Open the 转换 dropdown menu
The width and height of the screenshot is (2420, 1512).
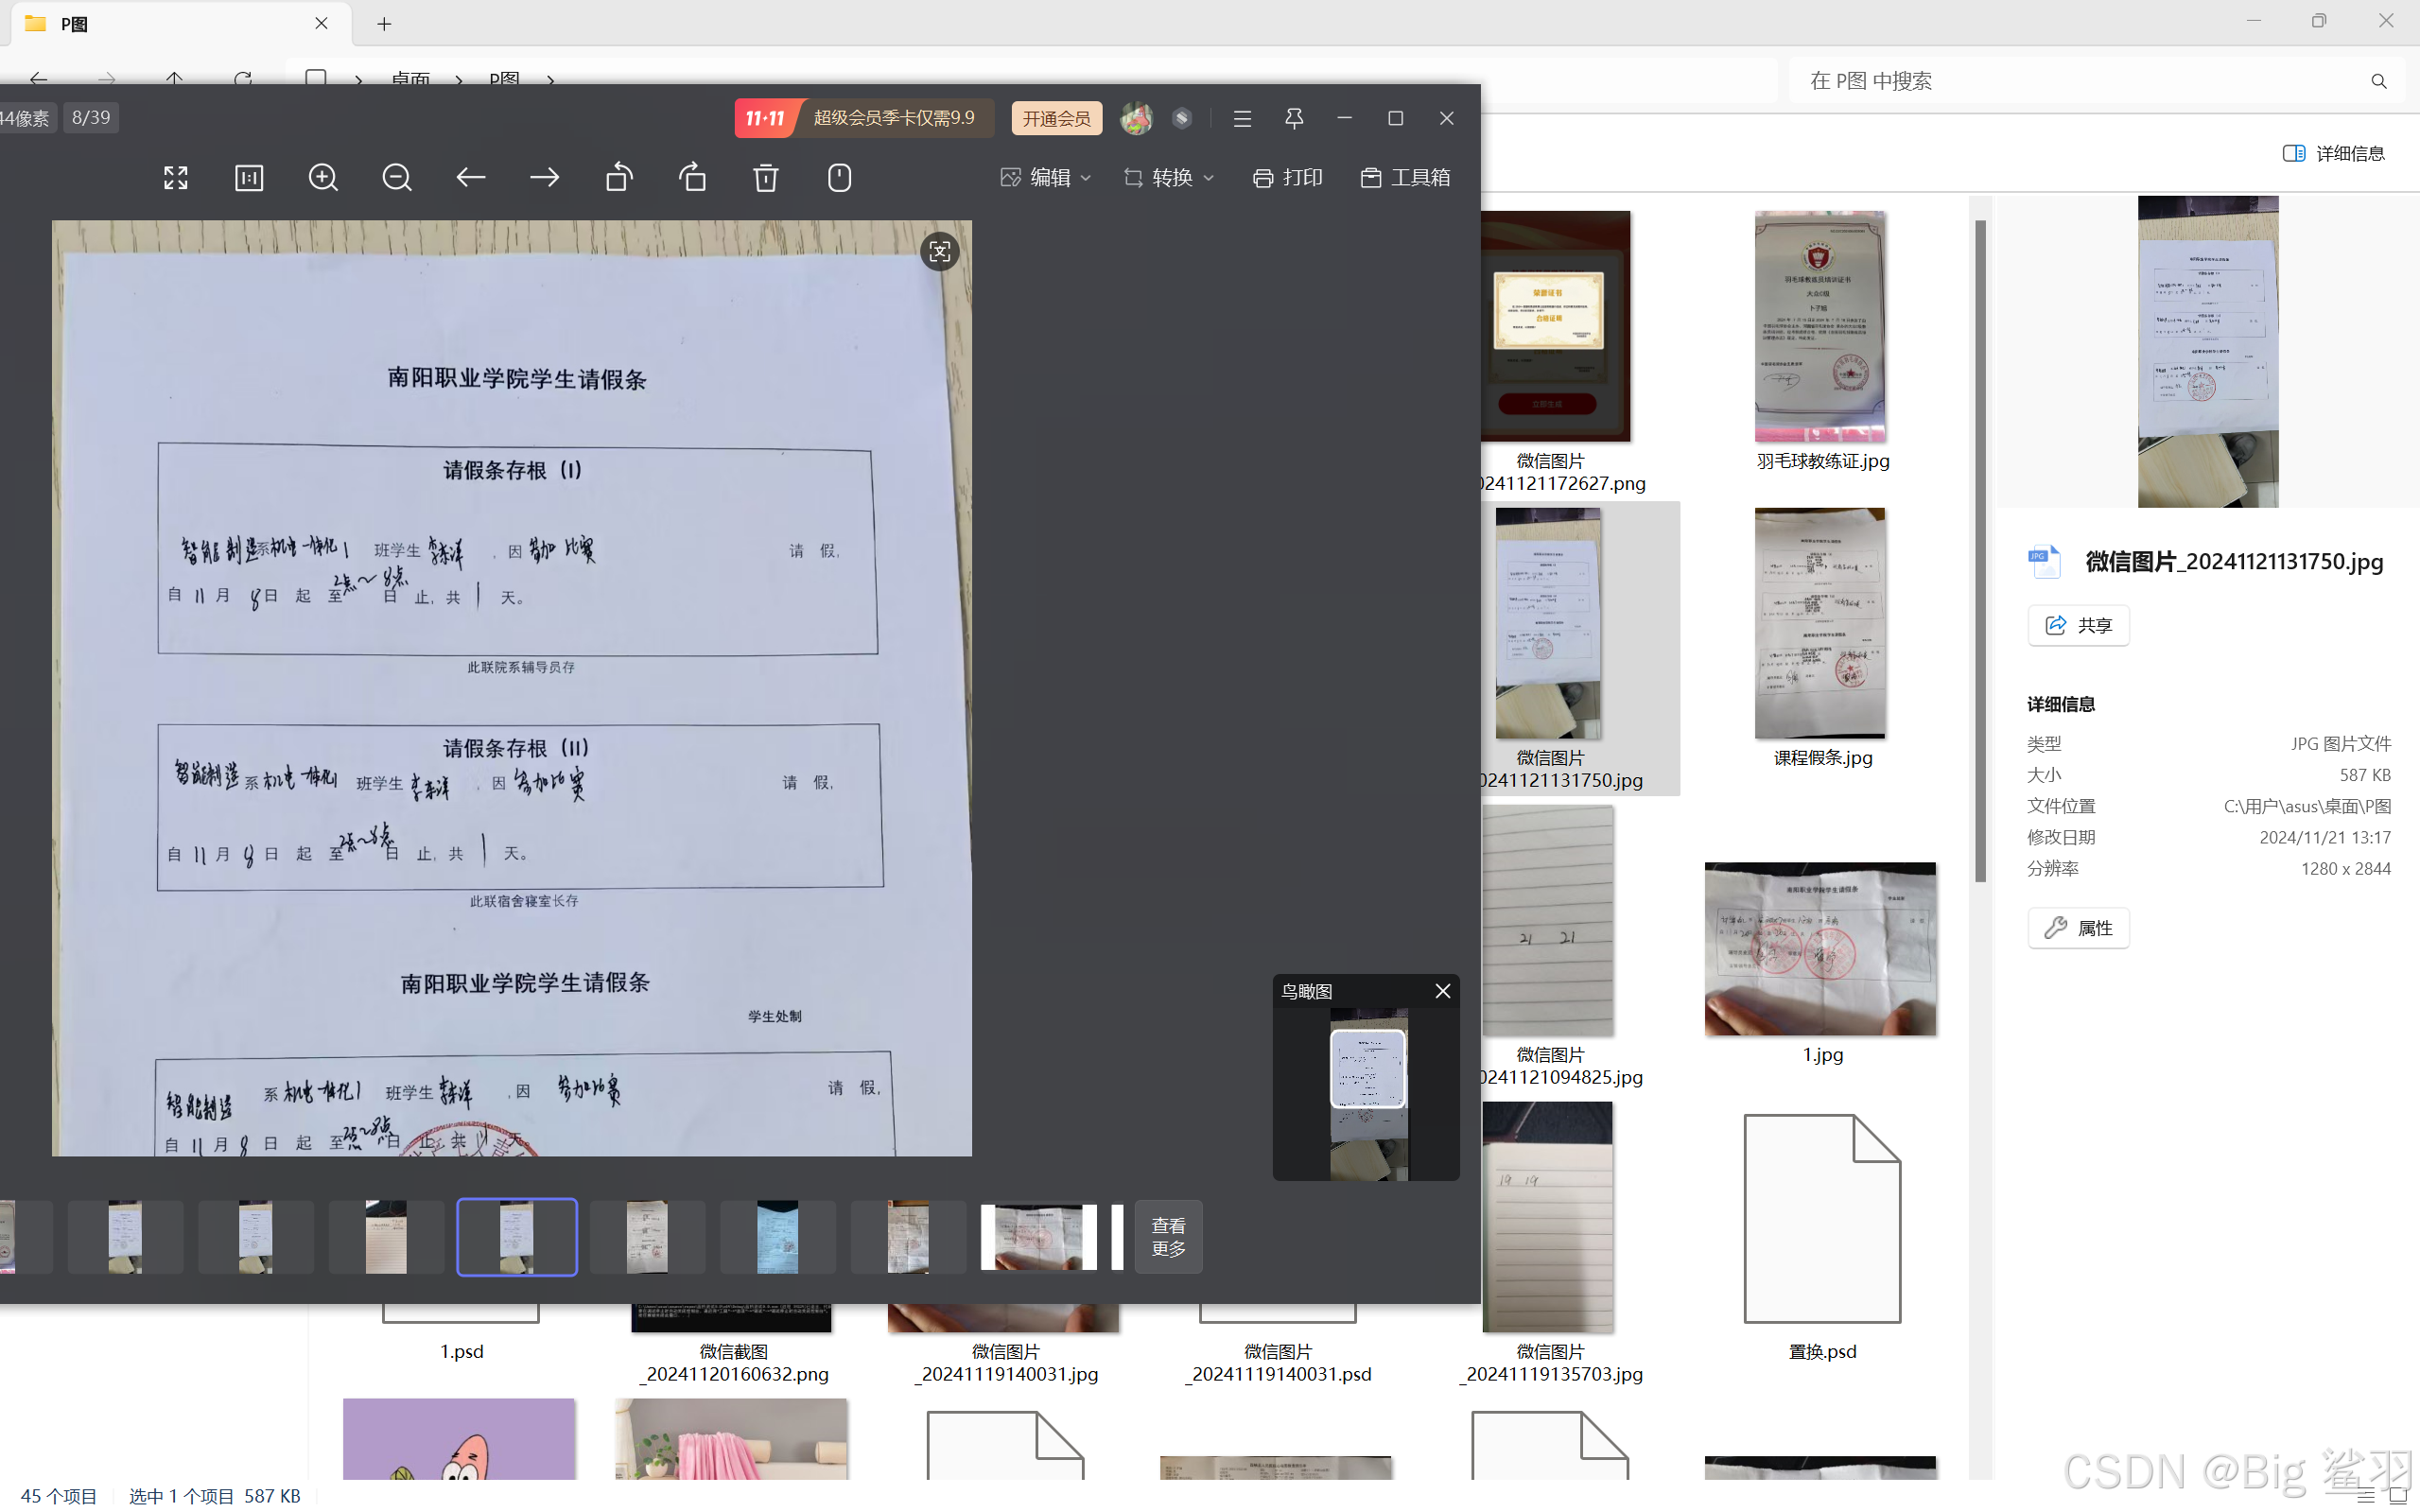coord(1168,178)
